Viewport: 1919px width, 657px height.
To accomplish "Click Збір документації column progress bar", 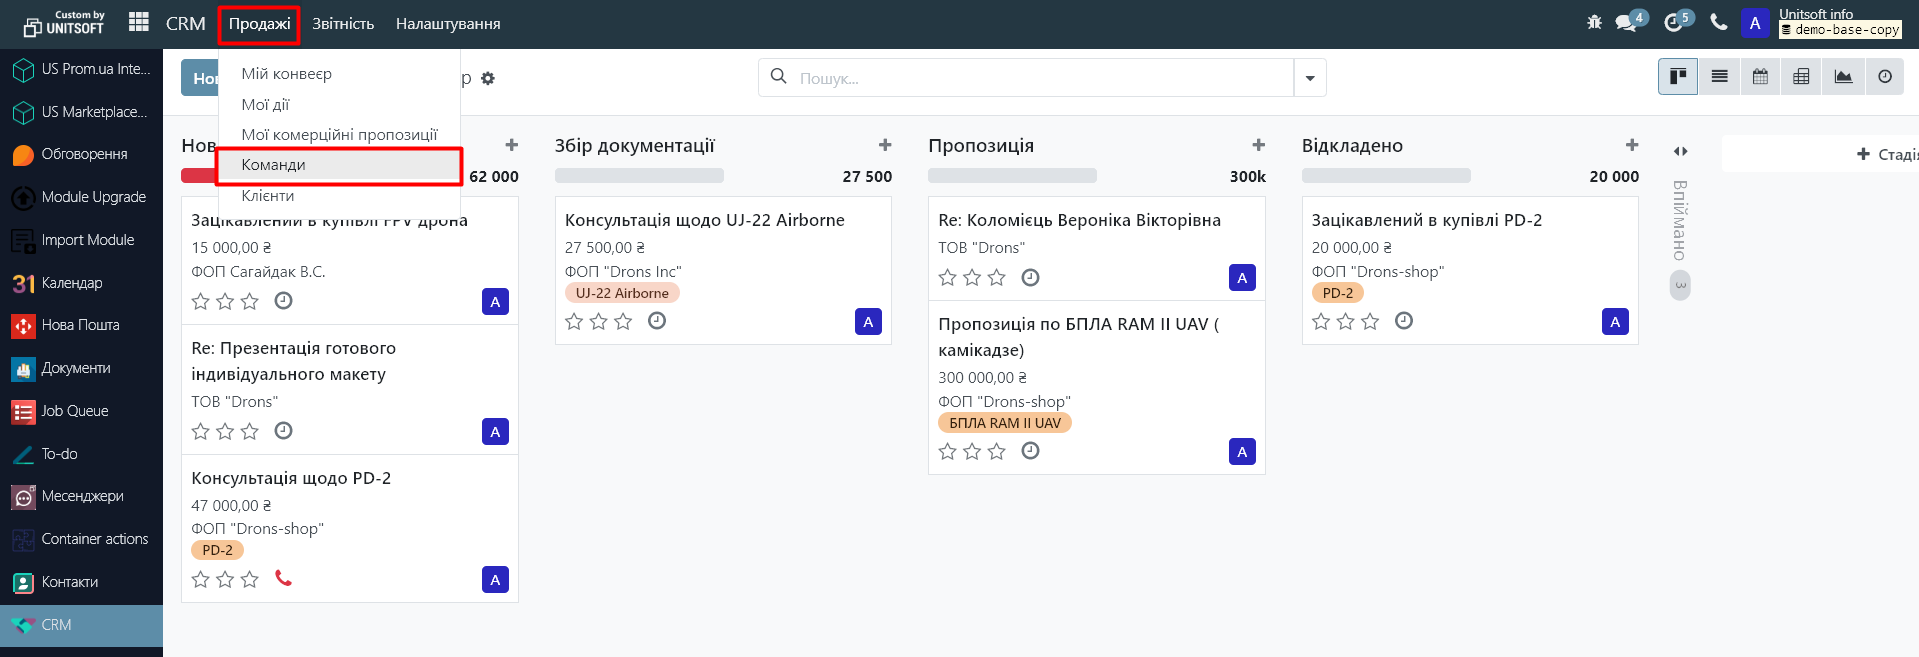I will pos(639,176).
